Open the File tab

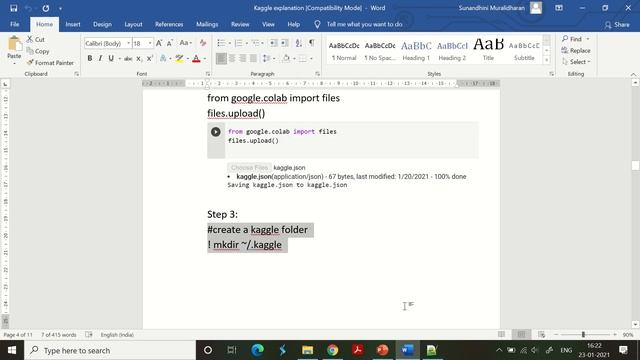coord(15,24)
